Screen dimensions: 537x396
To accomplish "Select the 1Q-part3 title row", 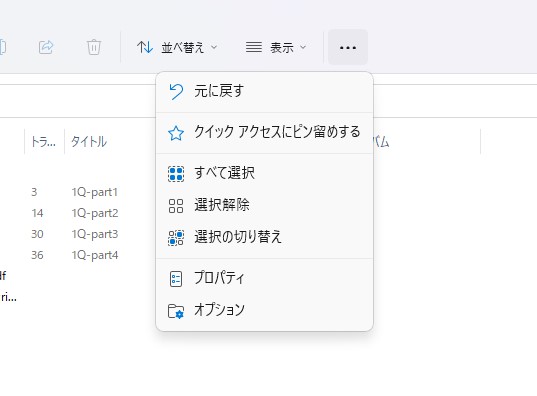I will click(x=95, y=234).
